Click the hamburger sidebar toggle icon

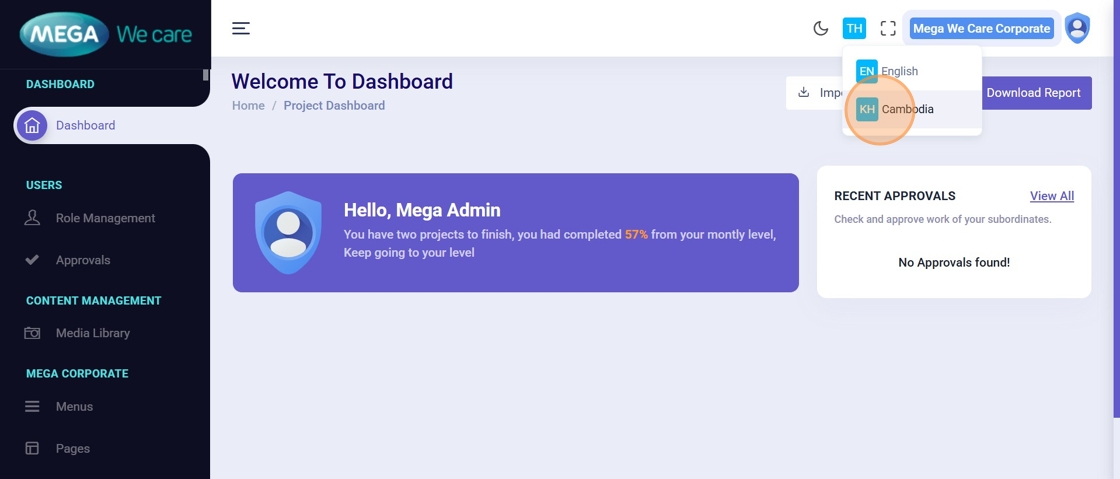[241, 28]
